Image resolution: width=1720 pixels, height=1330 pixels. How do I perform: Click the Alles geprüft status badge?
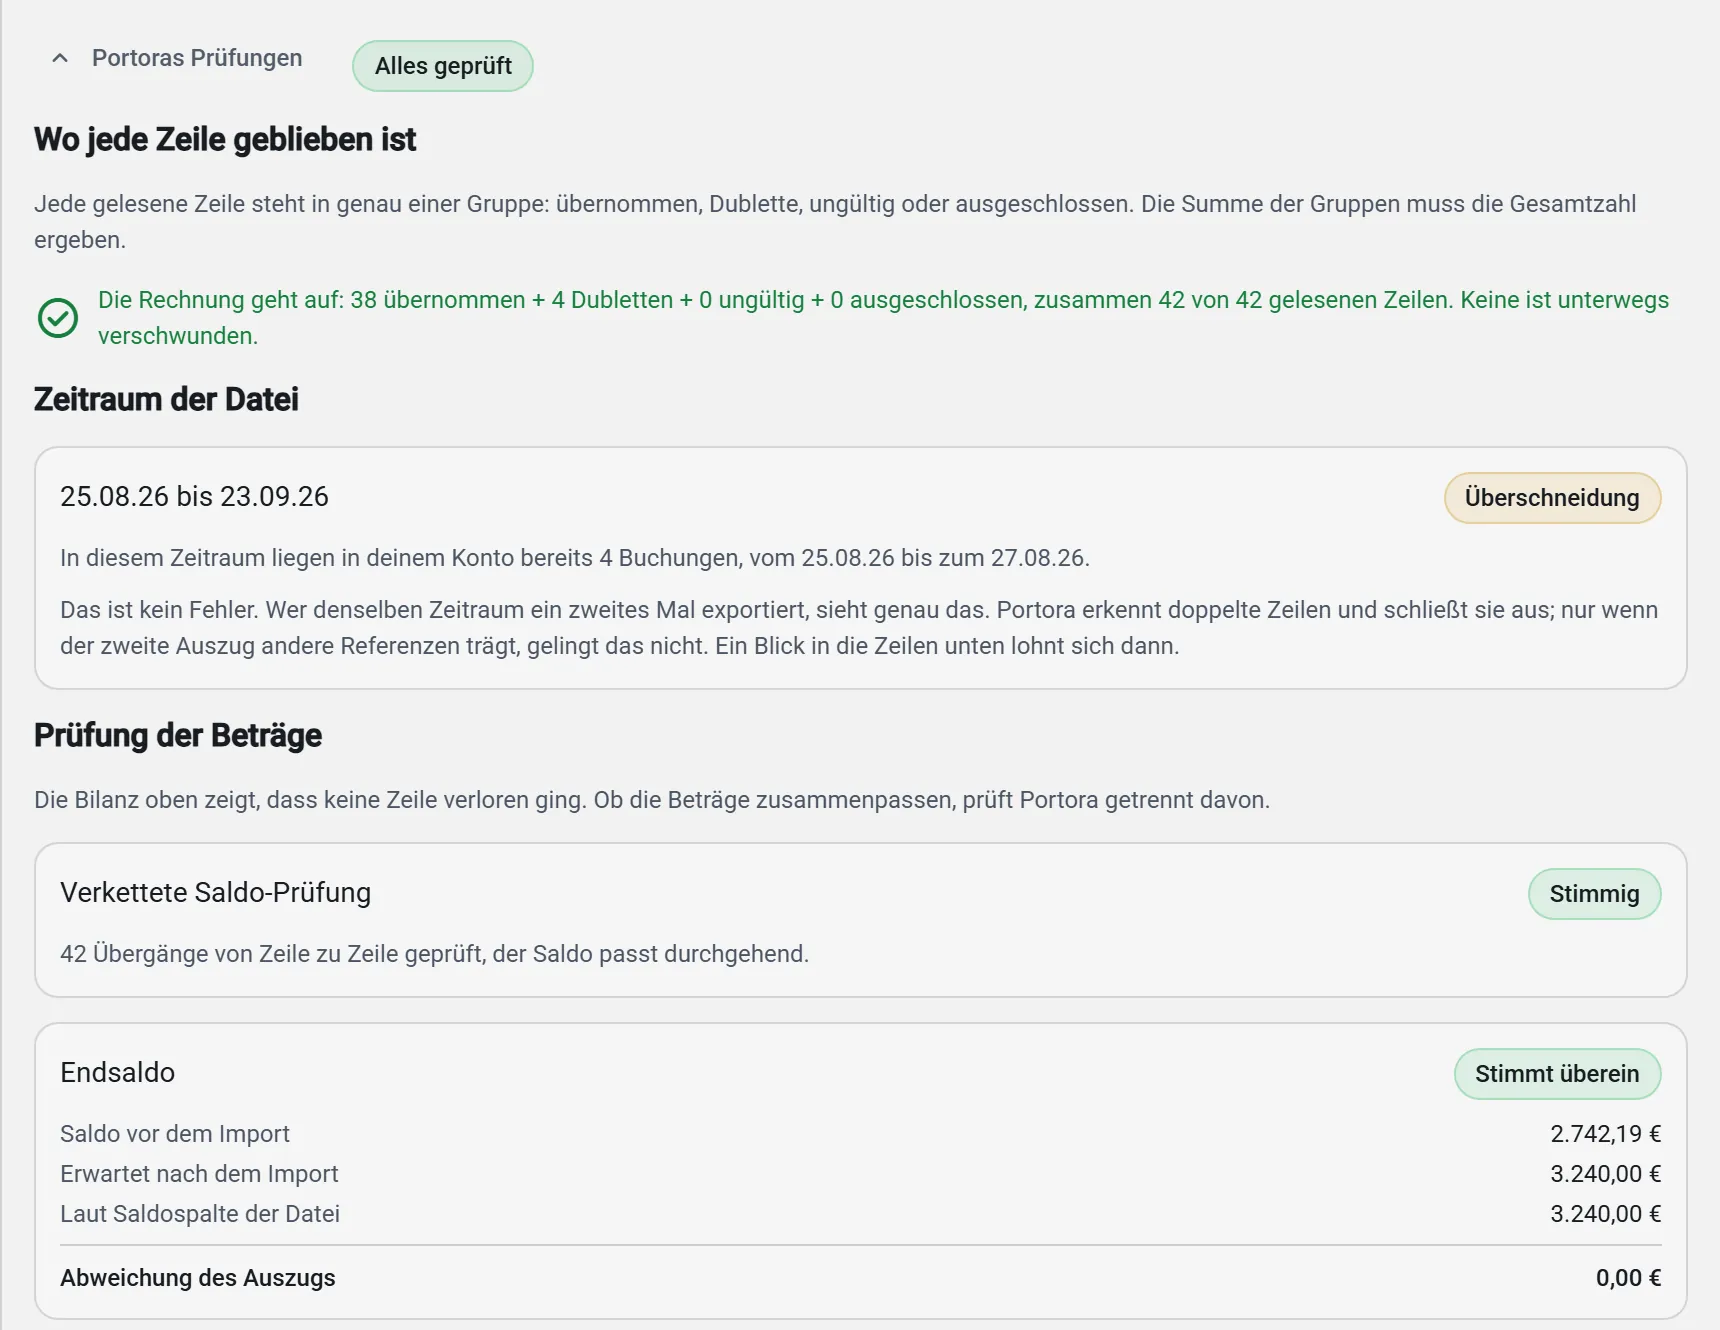pyautogui.click(x=443, y=66)
